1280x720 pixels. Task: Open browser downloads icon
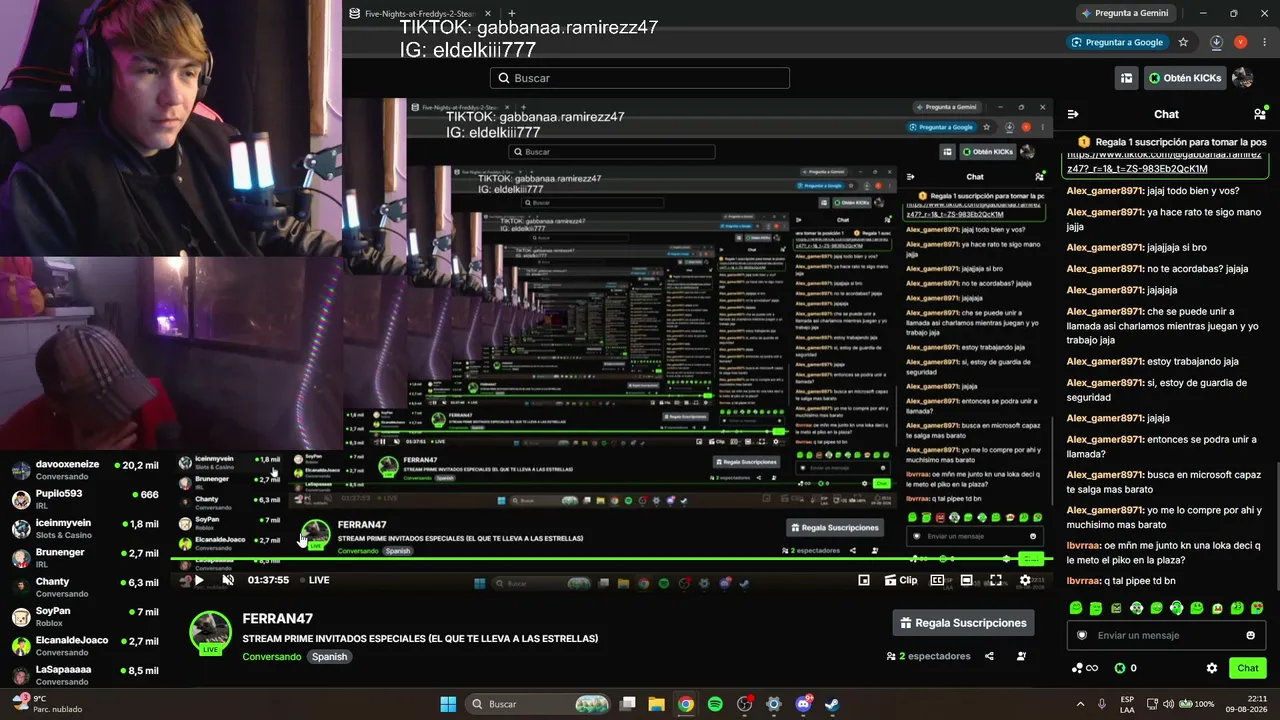coord(1216,42)
